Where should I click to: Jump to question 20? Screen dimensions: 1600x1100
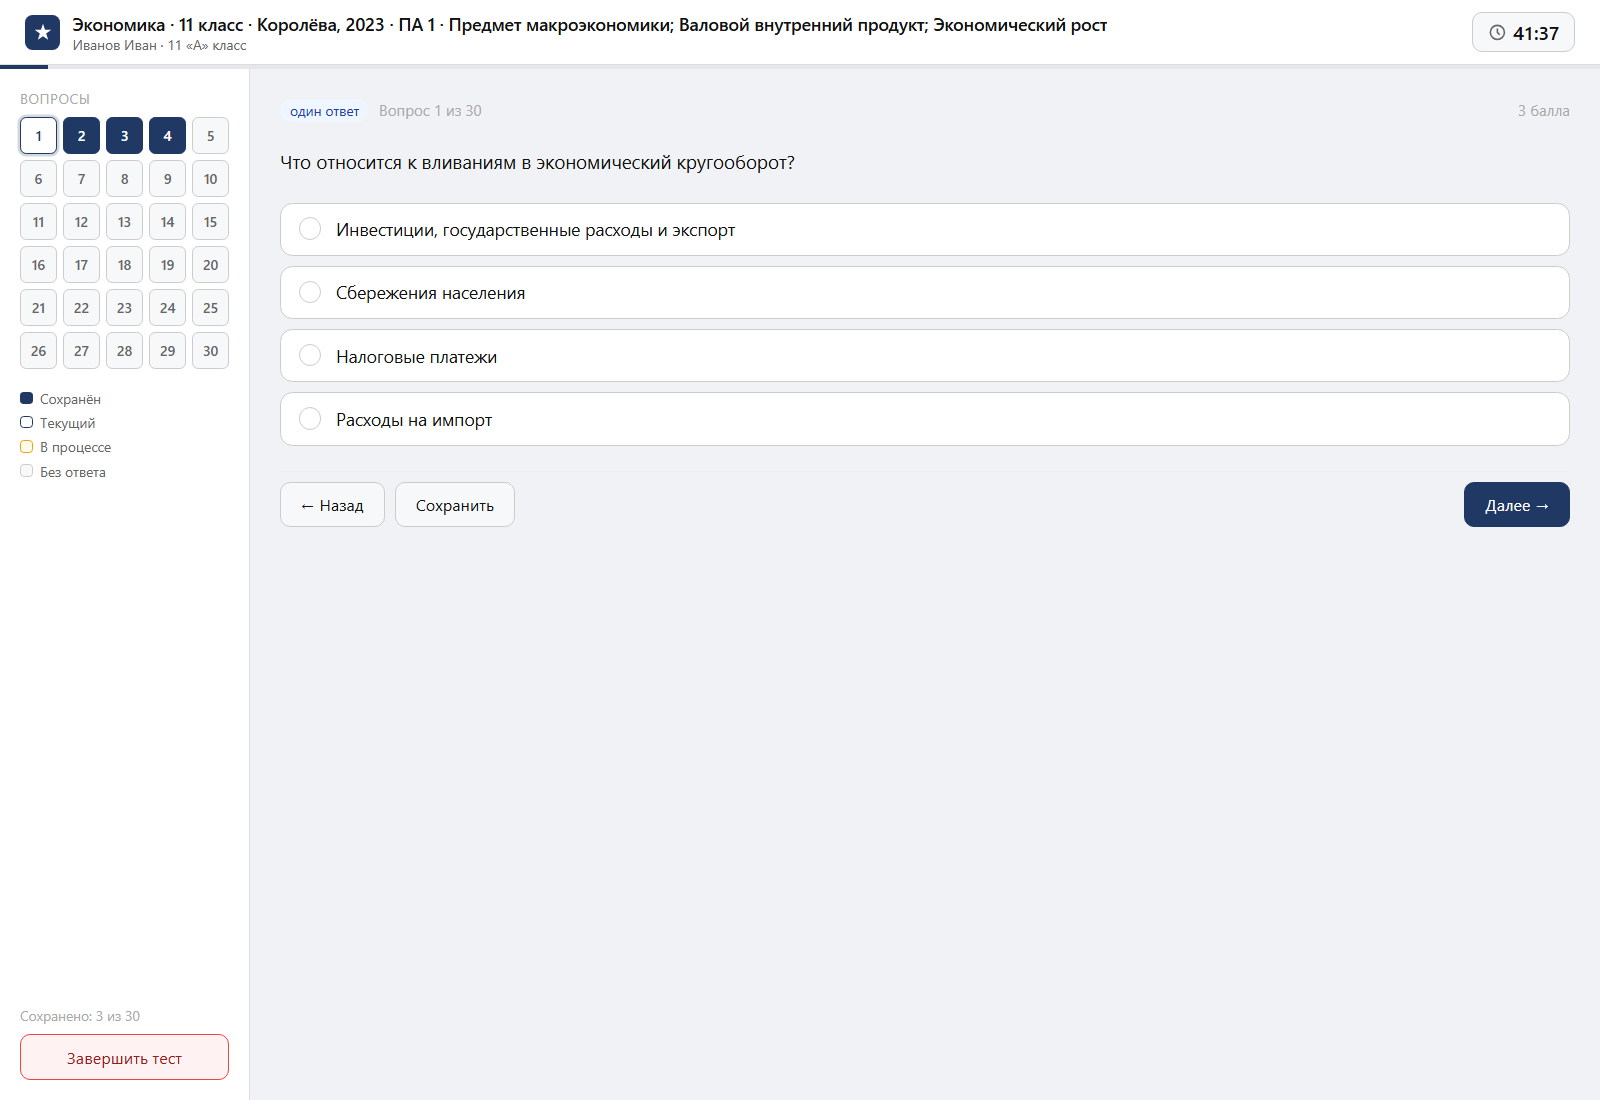210,265
